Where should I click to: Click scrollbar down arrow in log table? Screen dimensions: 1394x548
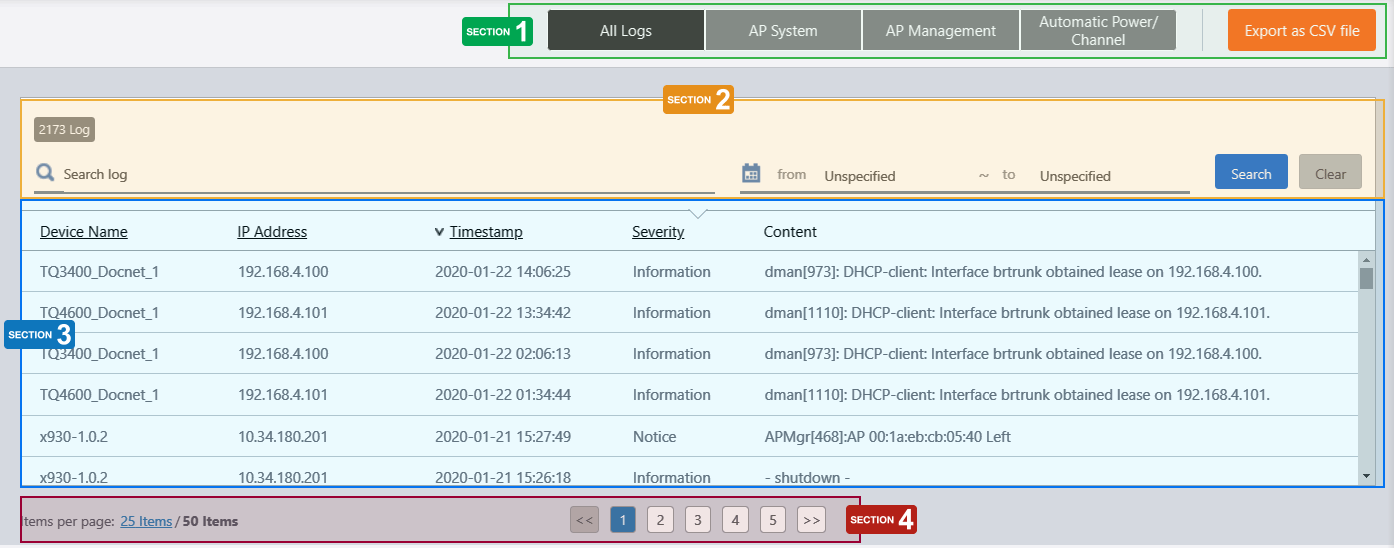1366,476
